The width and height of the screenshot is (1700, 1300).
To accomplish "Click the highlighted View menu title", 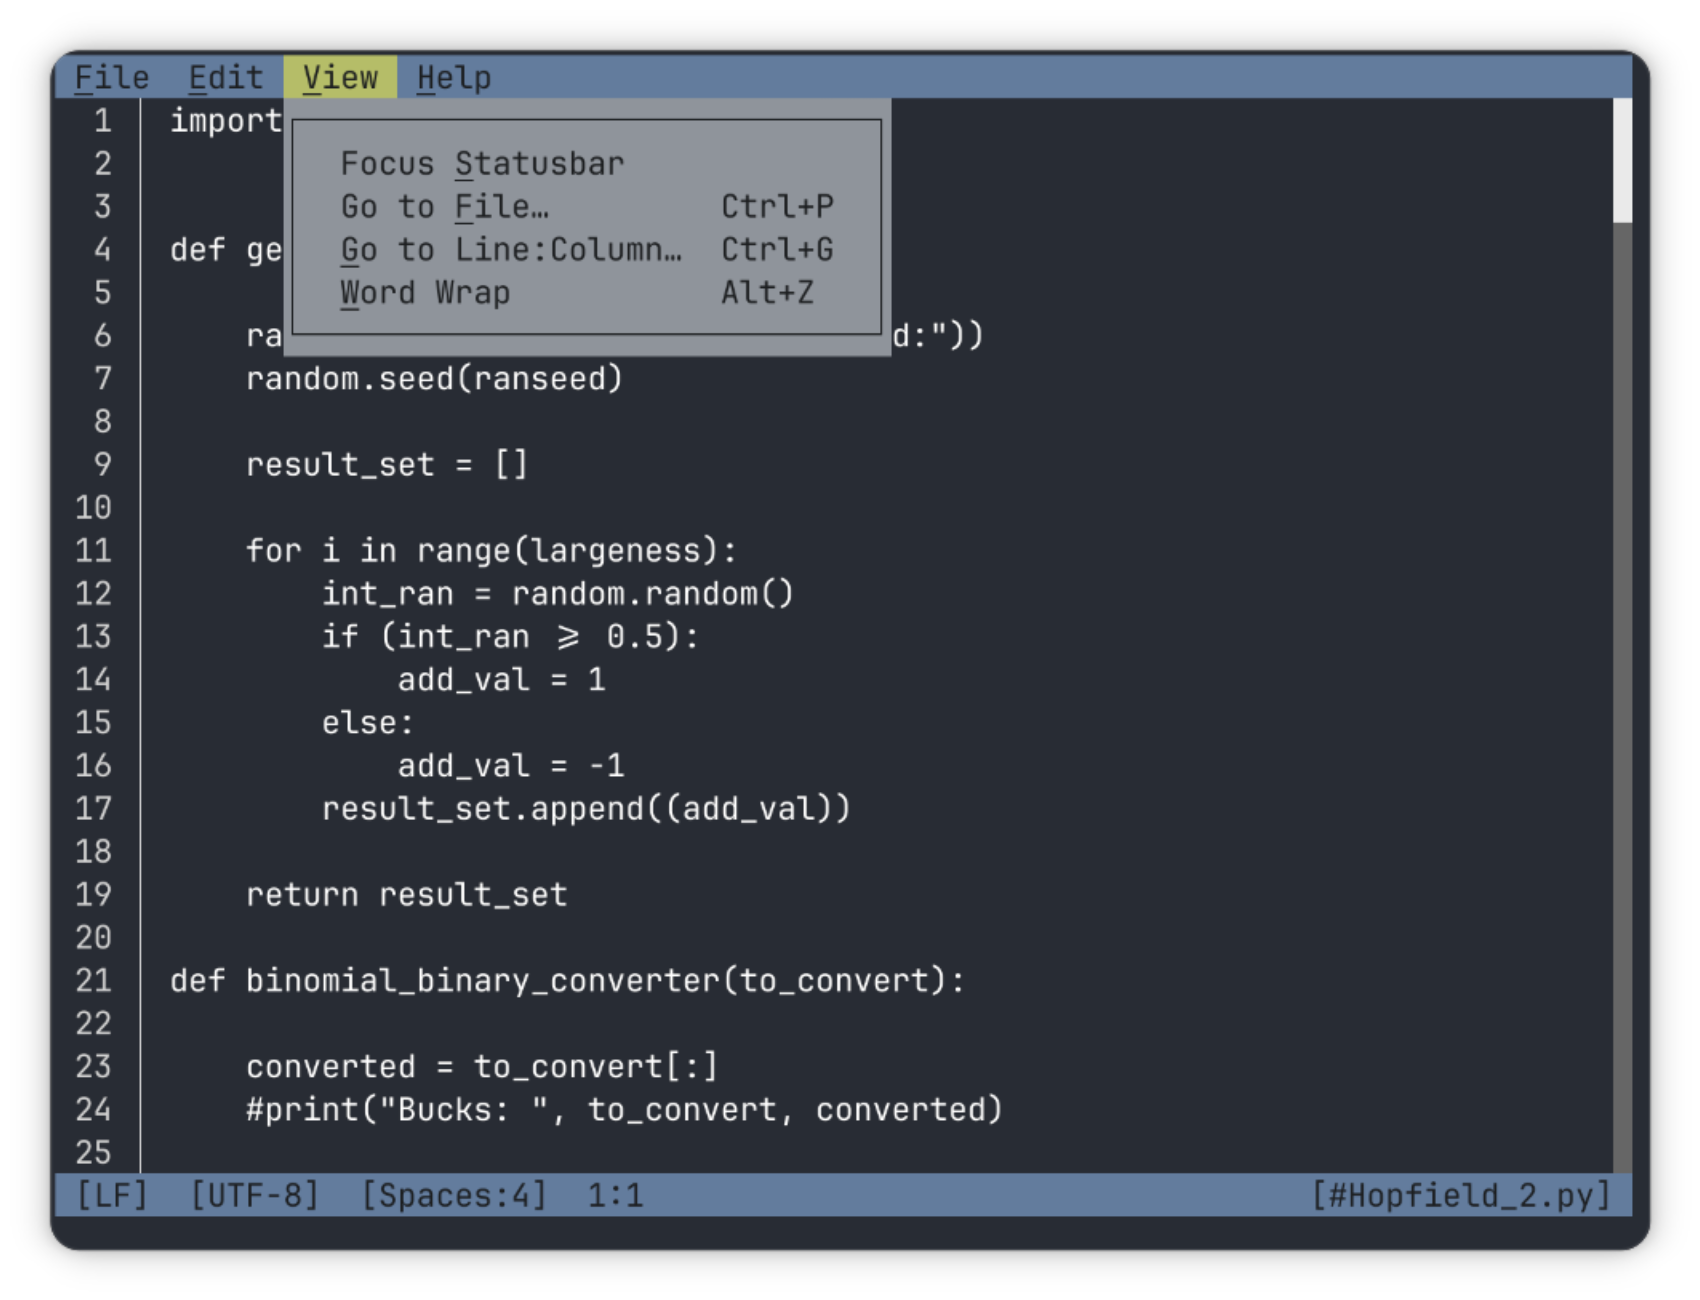I will pyautogui.click(x=342, y=77).
